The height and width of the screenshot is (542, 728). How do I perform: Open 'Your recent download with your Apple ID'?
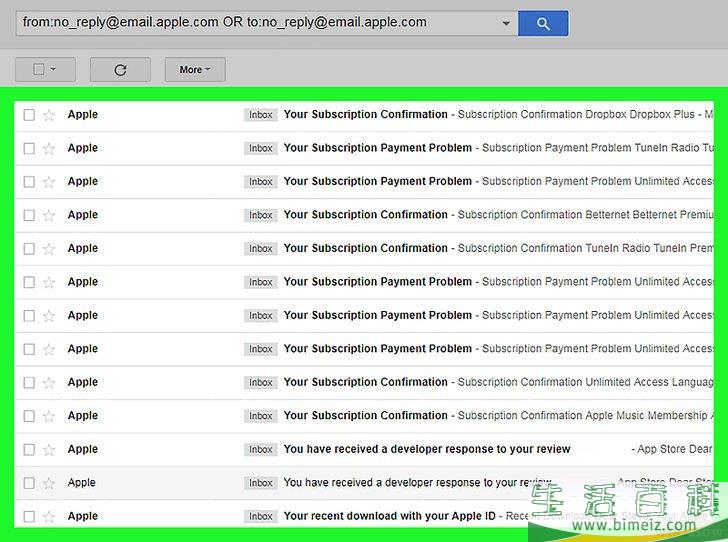390,516
